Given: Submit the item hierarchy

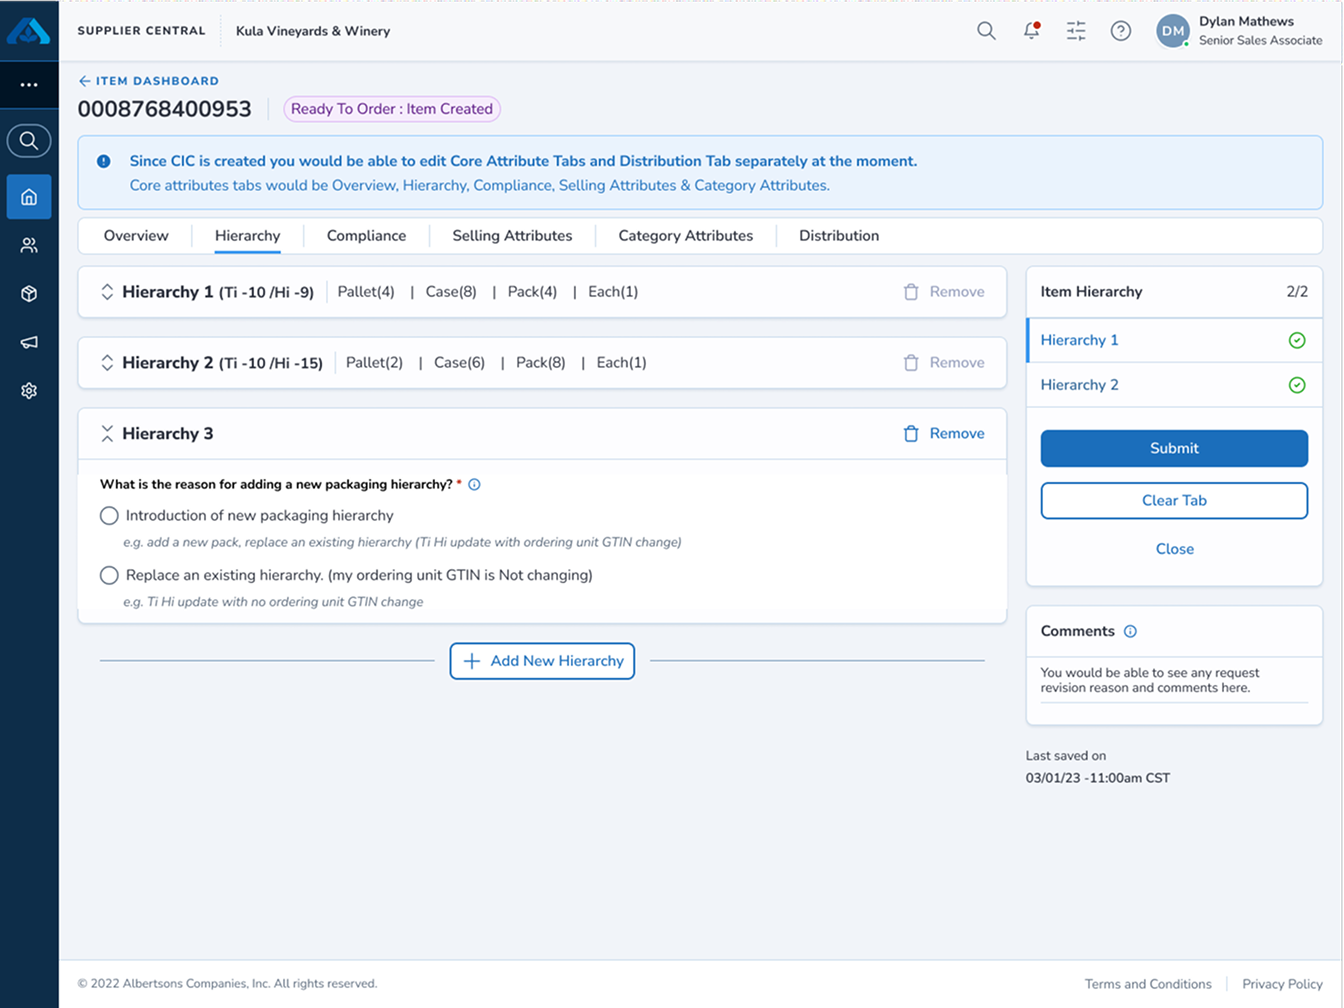Looking at the screenshot, I should [x=1173, y=448].
